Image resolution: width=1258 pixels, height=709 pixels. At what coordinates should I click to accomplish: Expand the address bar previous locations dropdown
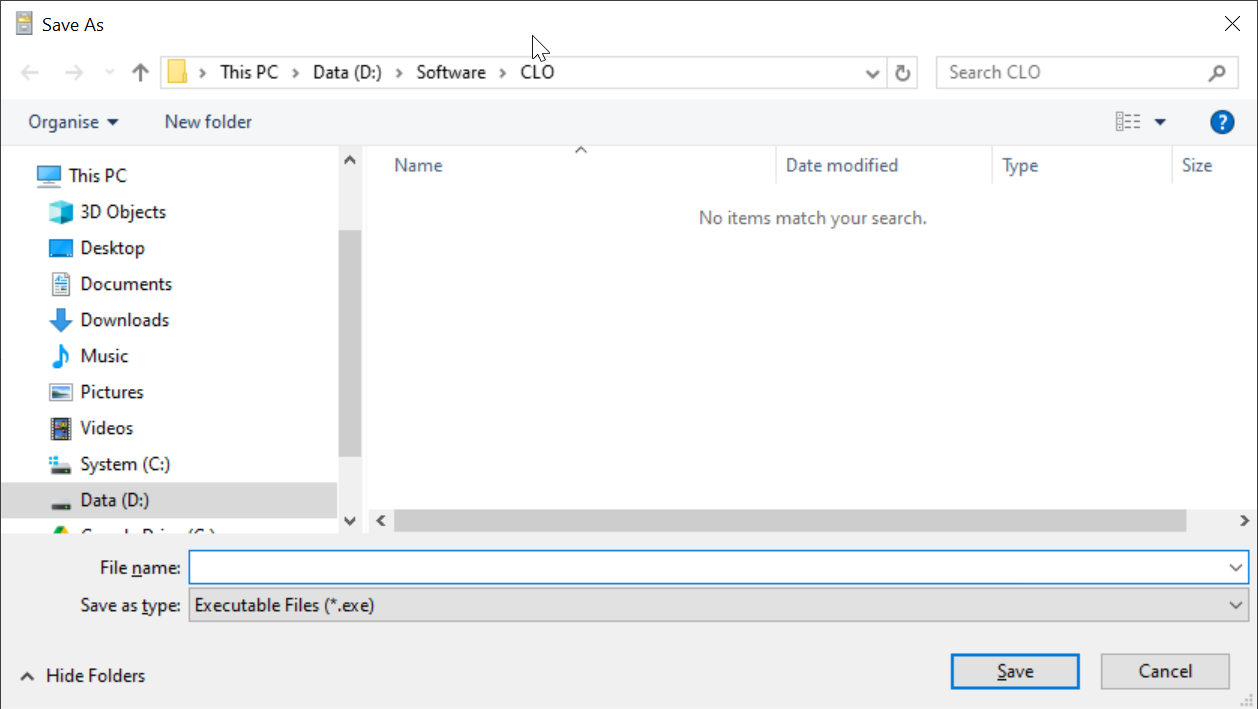[872, 73]
